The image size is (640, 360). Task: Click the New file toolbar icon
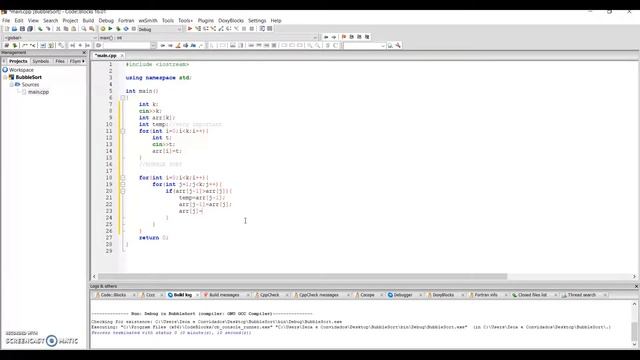coord(7,29)
